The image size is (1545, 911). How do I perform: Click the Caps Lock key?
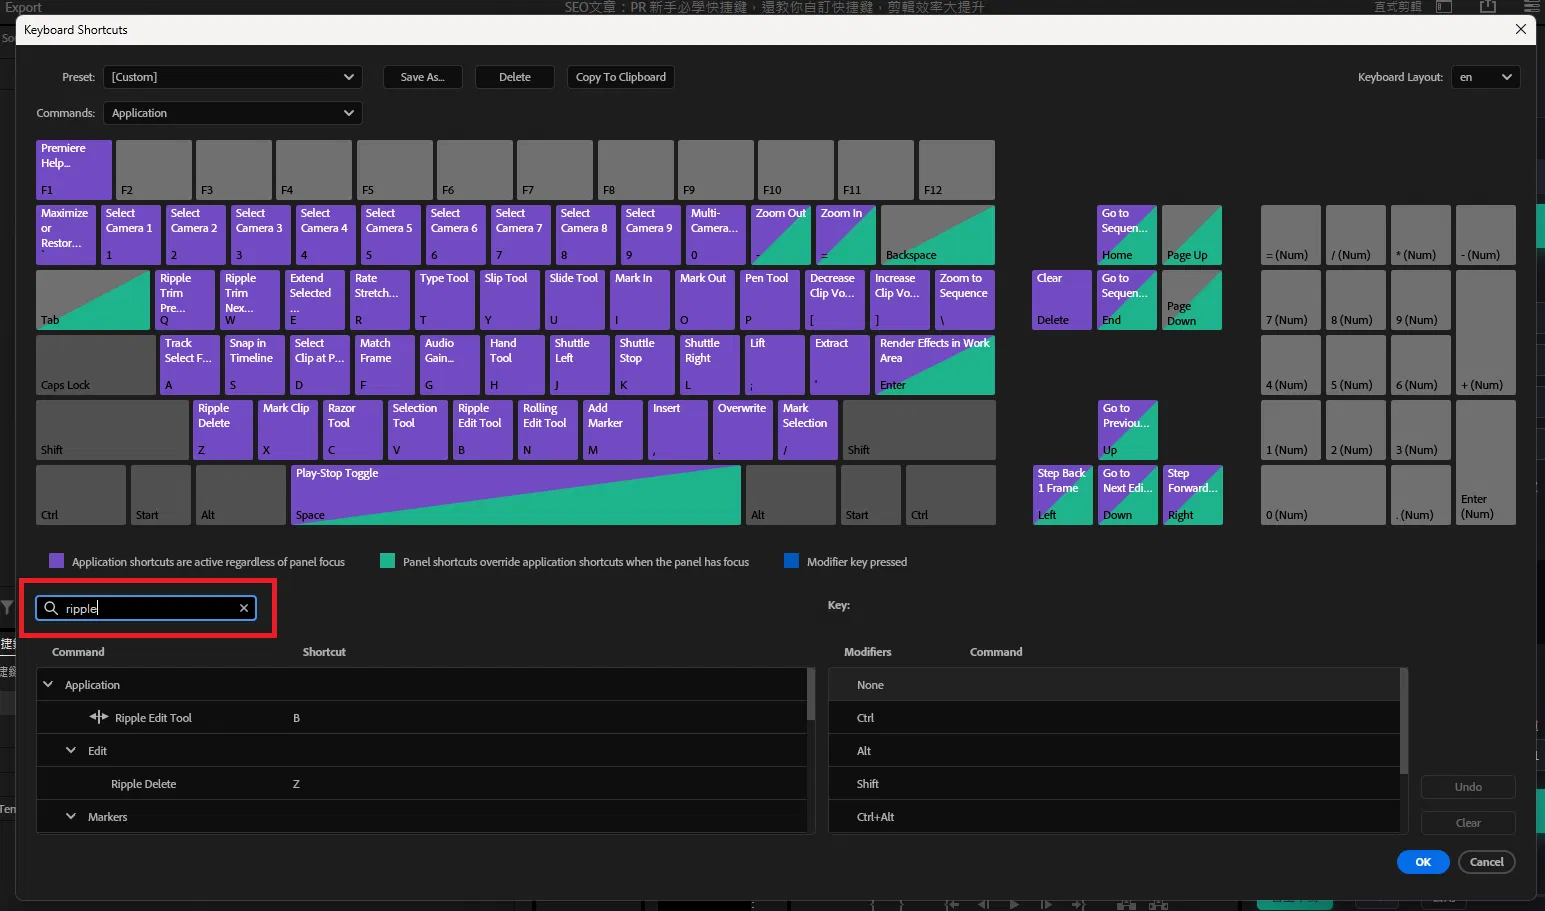(x=95, y=365)
